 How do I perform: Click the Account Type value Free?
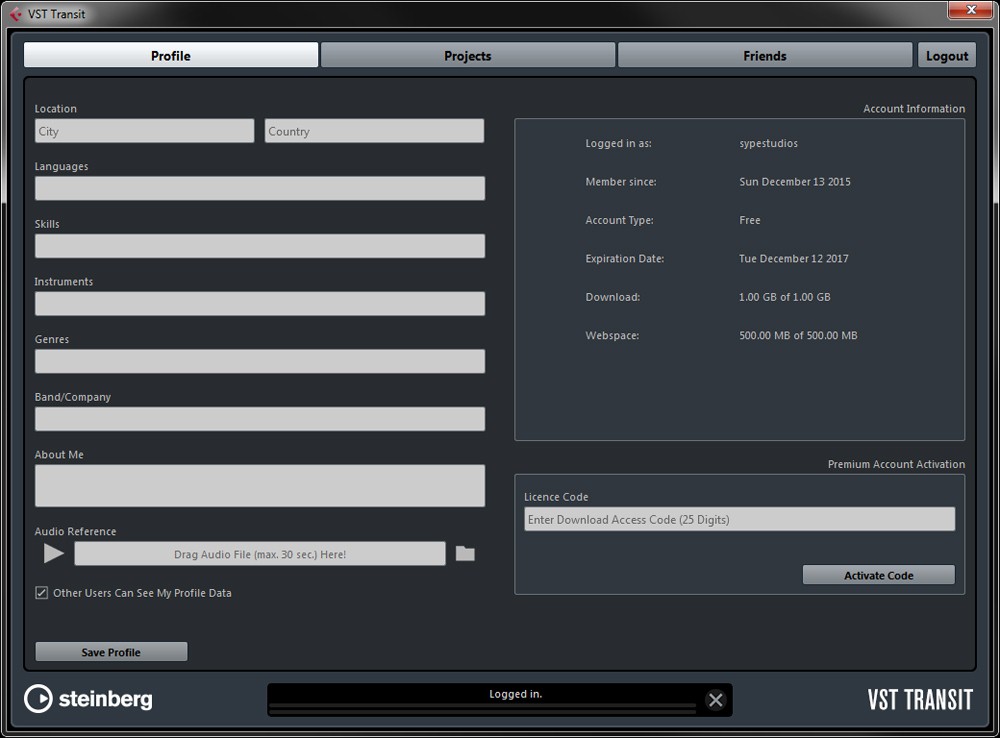pyautogui.click(x=749, y=220)
